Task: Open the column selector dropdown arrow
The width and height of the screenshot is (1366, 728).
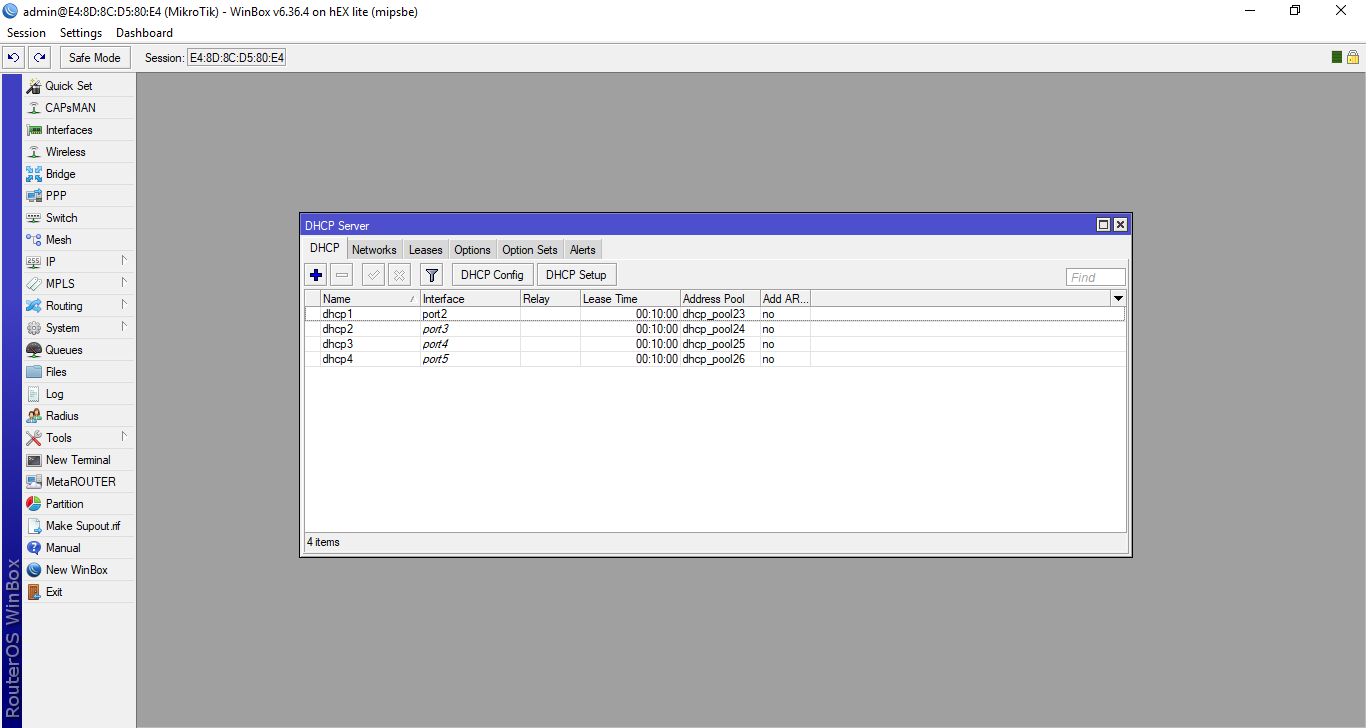Action: pos(1118,299)
